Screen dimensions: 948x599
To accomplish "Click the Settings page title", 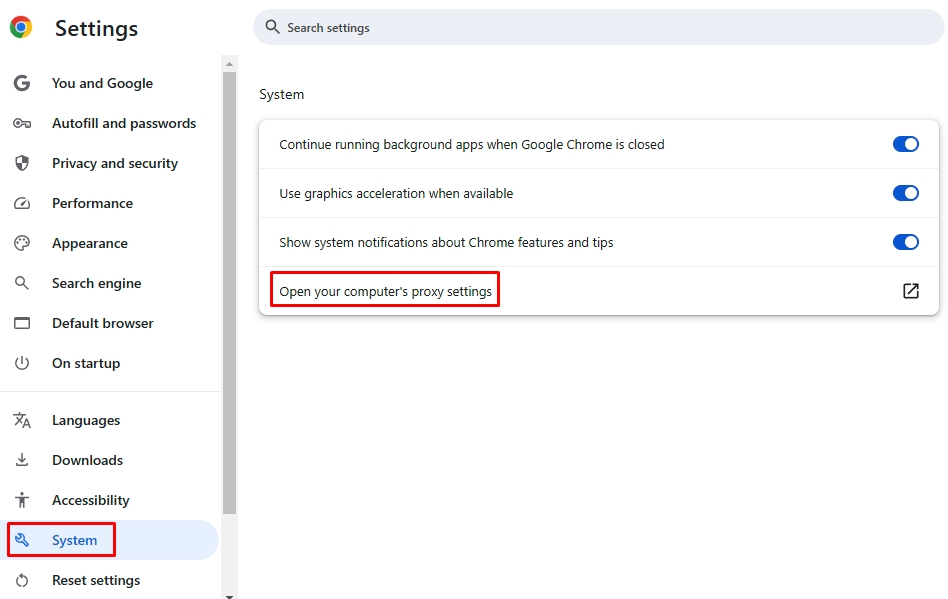I will point(96,28).
